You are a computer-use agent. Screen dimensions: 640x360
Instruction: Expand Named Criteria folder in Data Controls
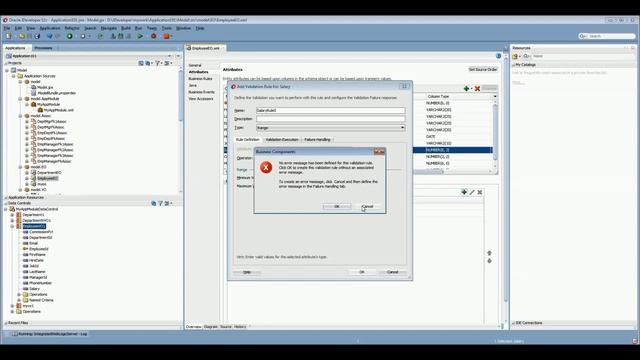point(19,300)
